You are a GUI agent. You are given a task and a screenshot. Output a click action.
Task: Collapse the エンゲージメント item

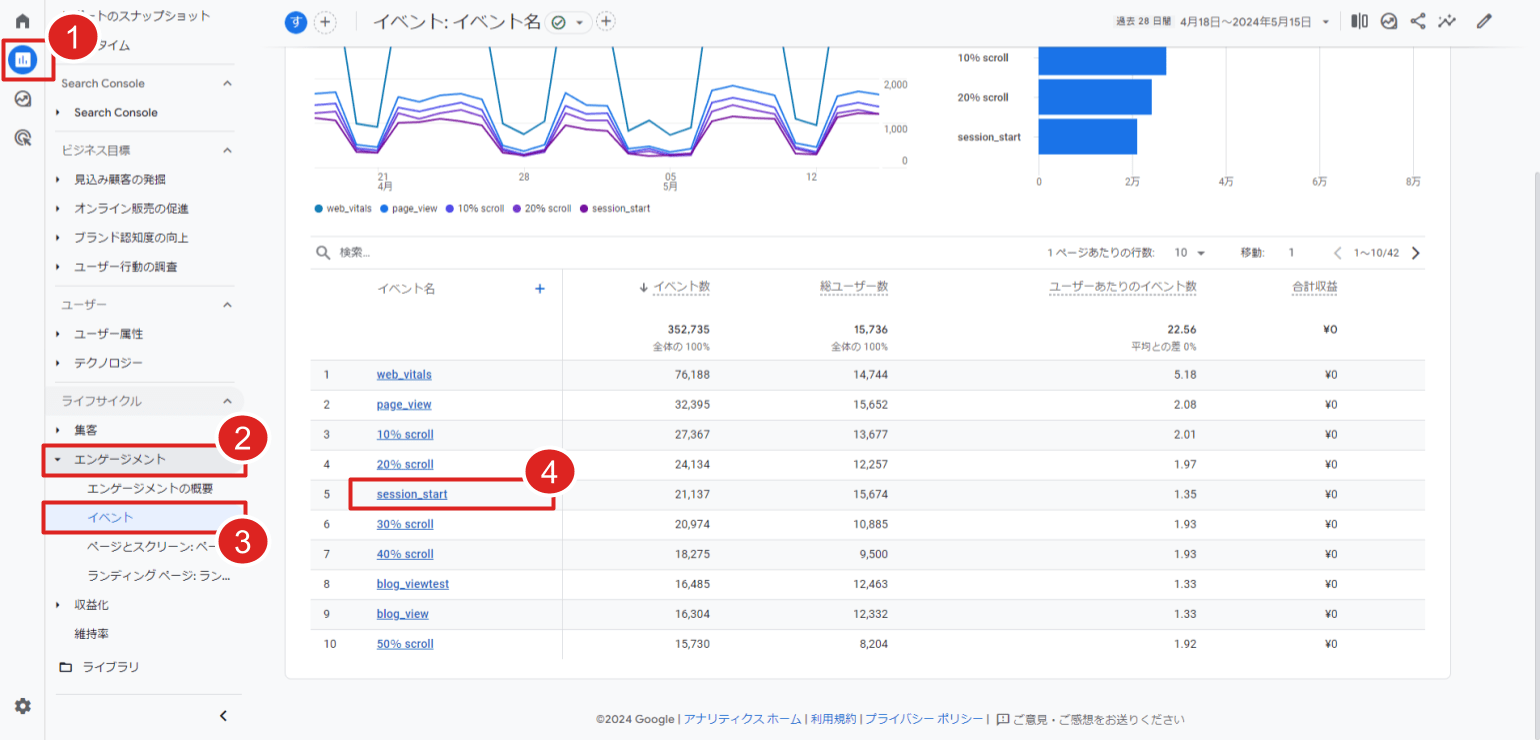[x=57, y=459]
